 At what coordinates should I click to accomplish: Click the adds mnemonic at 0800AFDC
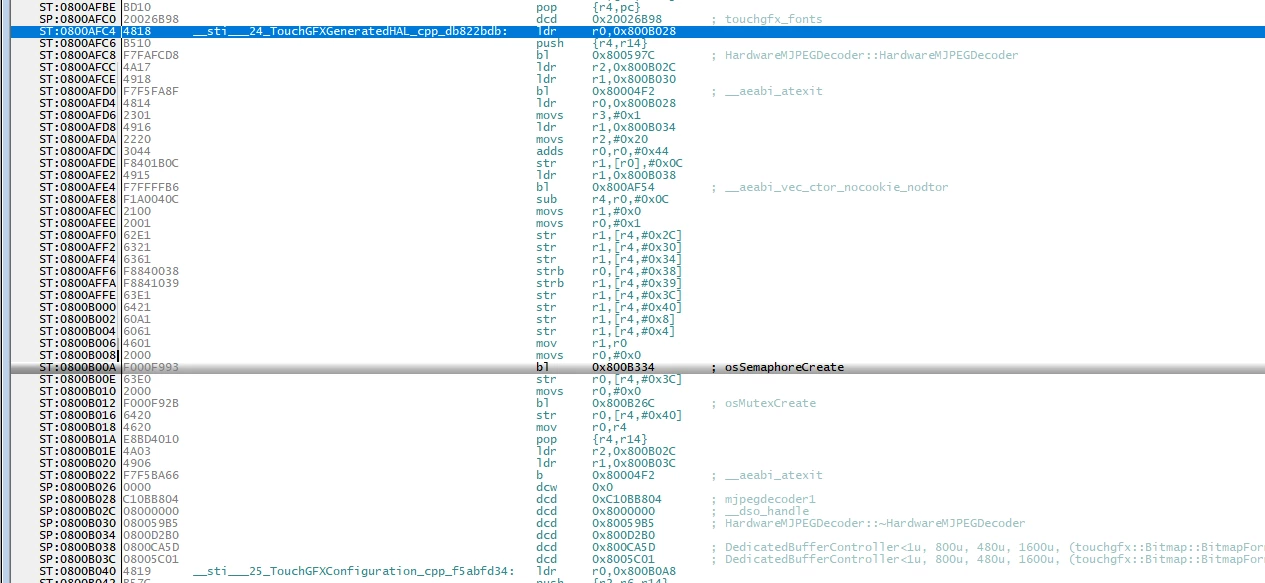pos(551,151)
